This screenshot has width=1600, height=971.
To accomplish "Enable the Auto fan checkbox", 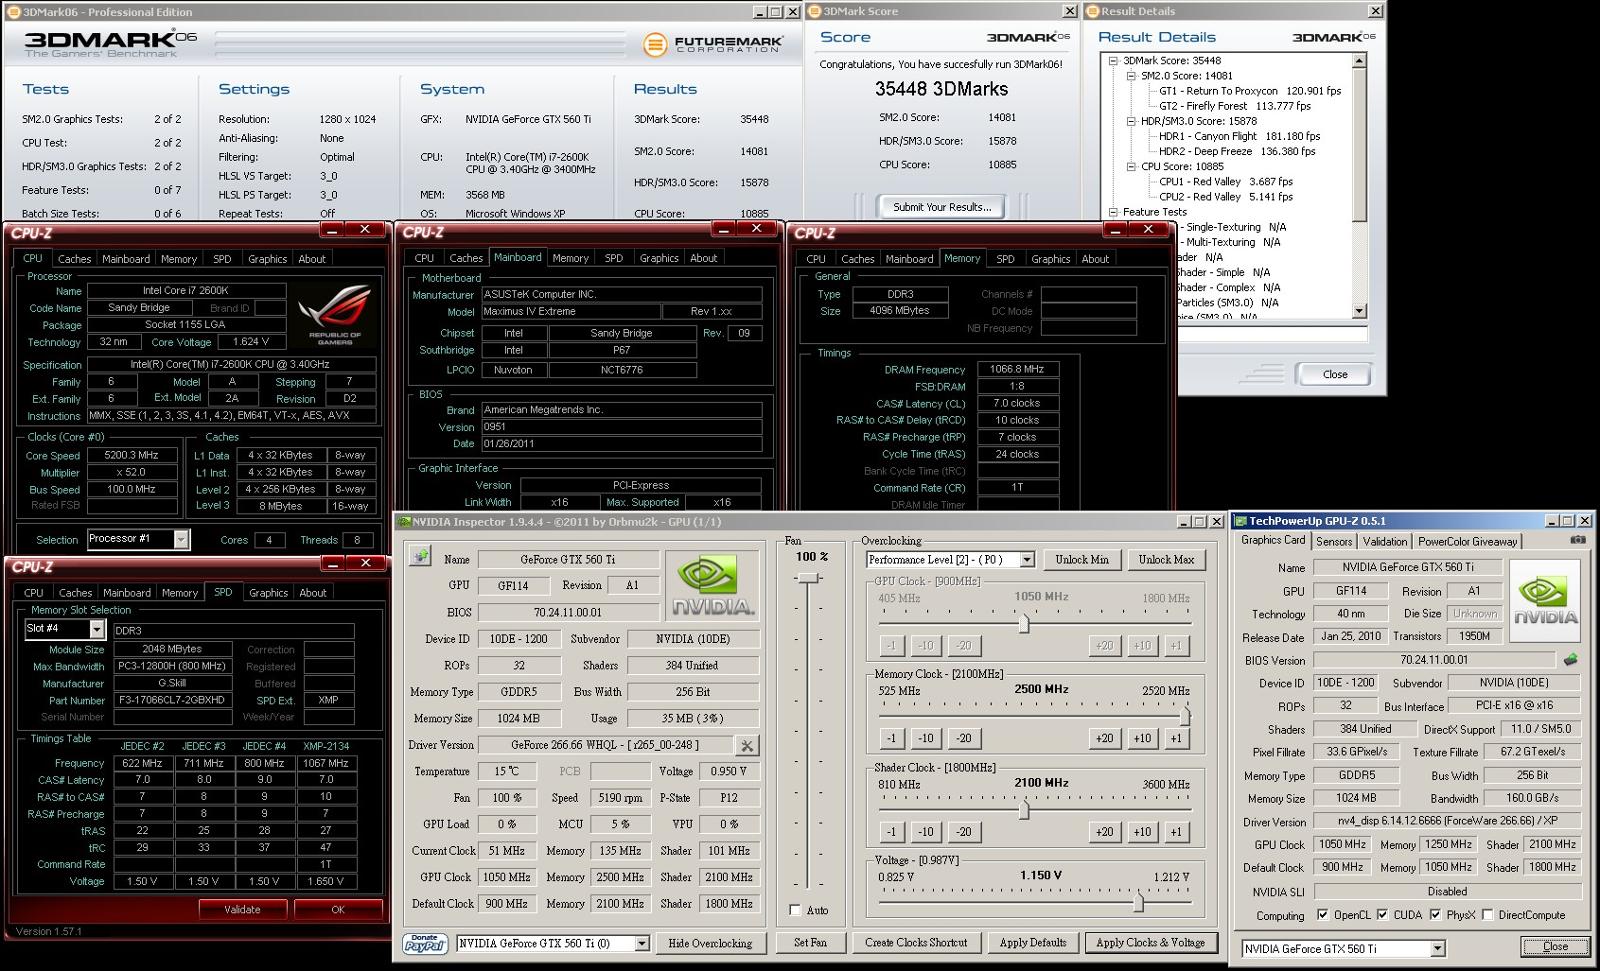I will coord(795,910).
